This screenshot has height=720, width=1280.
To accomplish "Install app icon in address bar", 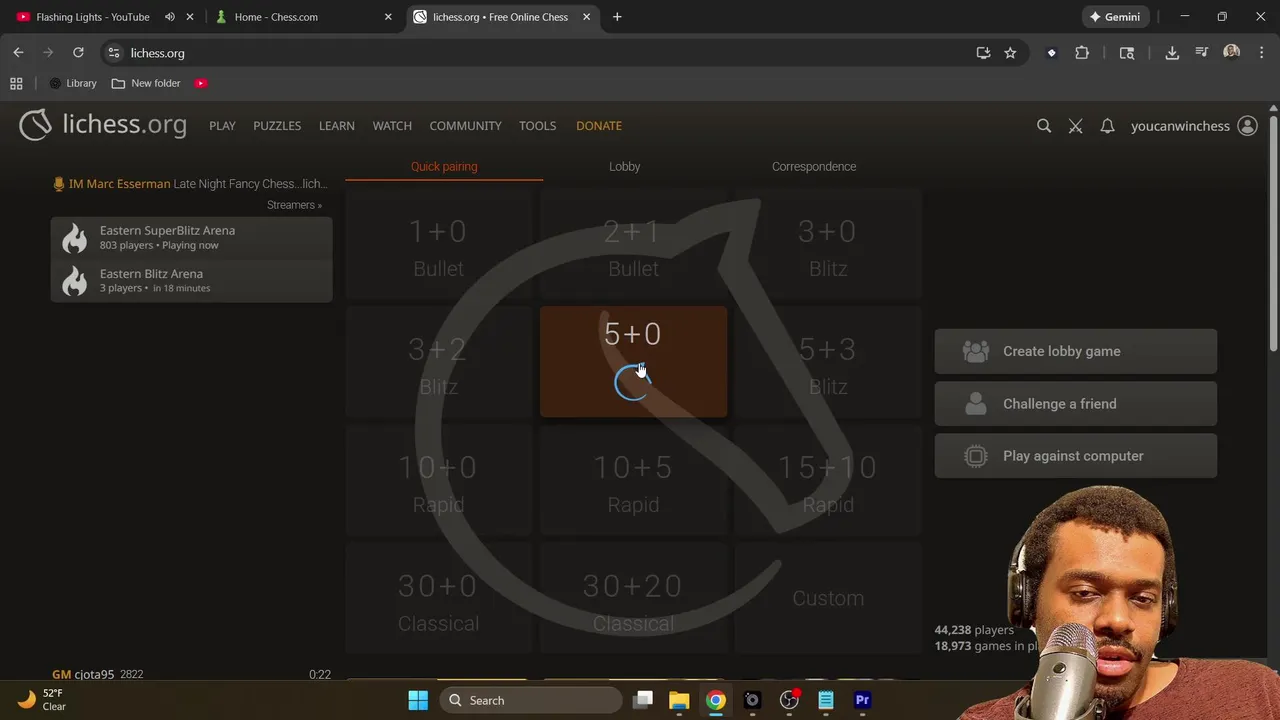I will 983,53.
